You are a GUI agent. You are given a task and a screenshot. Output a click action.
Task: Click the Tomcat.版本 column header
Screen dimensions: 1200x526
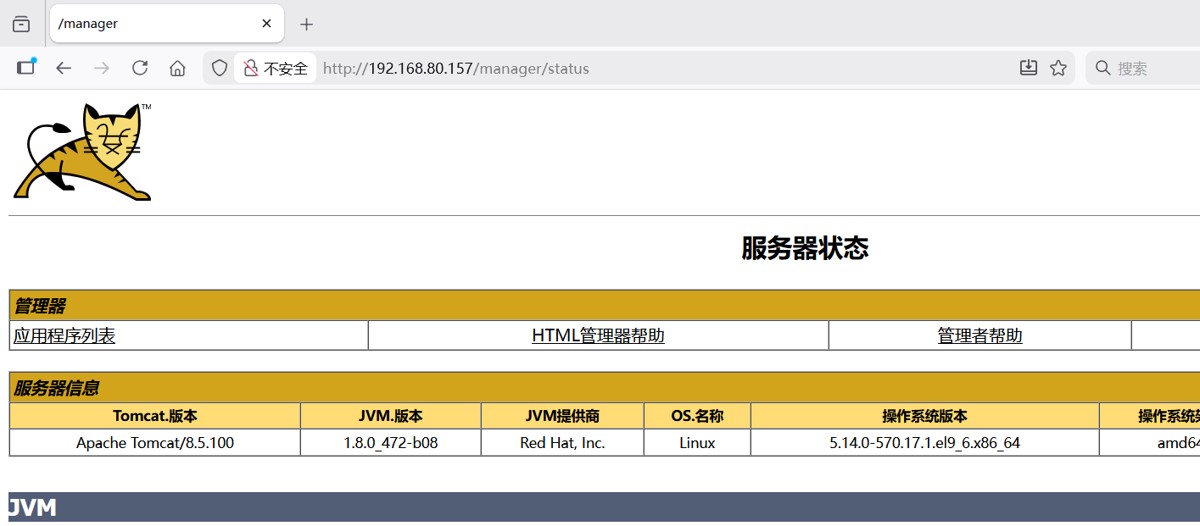pyautogui.click(x=155, y=416)
